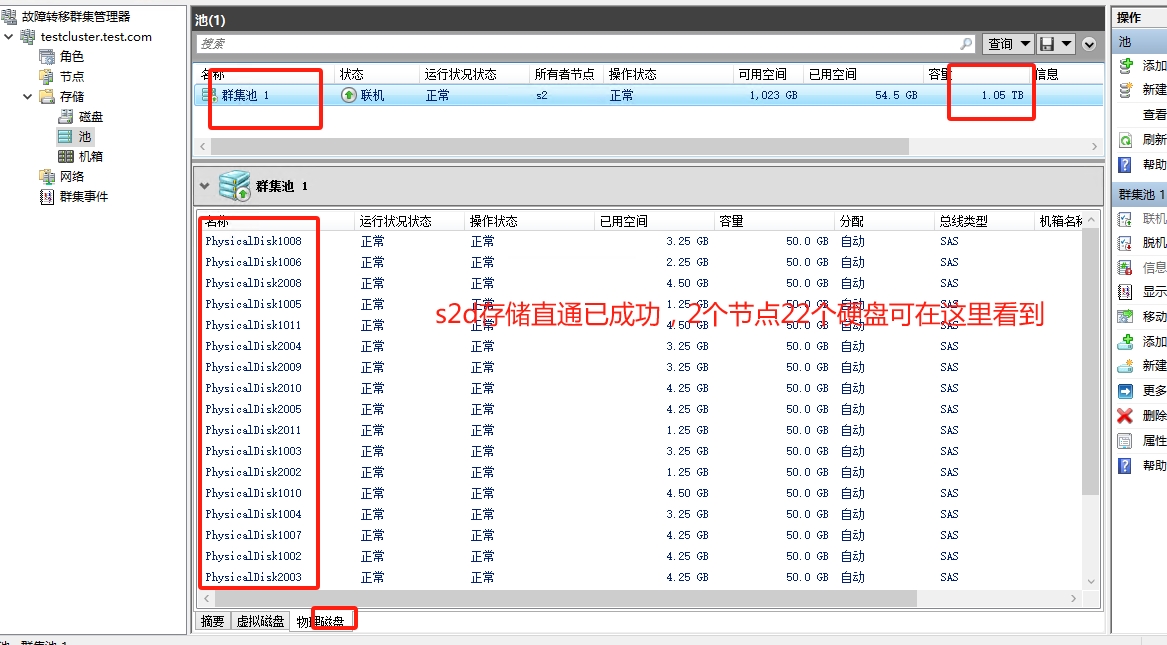
Task: Click the pool list horizontal scrollbar
Action: [559, 147]
